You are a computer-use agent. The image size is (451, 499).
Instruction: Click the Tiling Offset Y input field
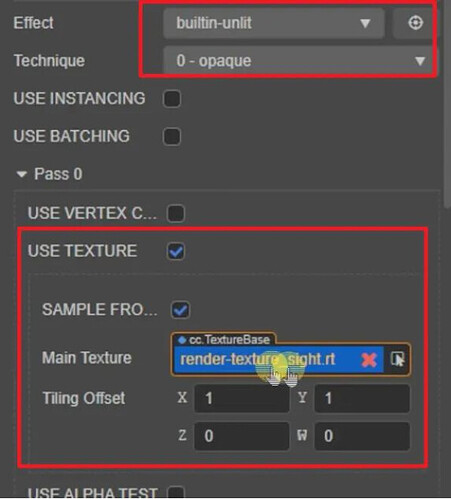click(x=362, y=398)
